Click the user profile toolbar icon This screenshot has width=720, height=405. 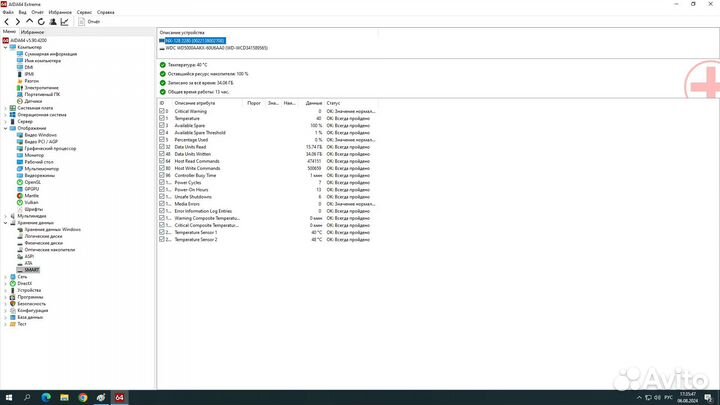pos(54,20)
